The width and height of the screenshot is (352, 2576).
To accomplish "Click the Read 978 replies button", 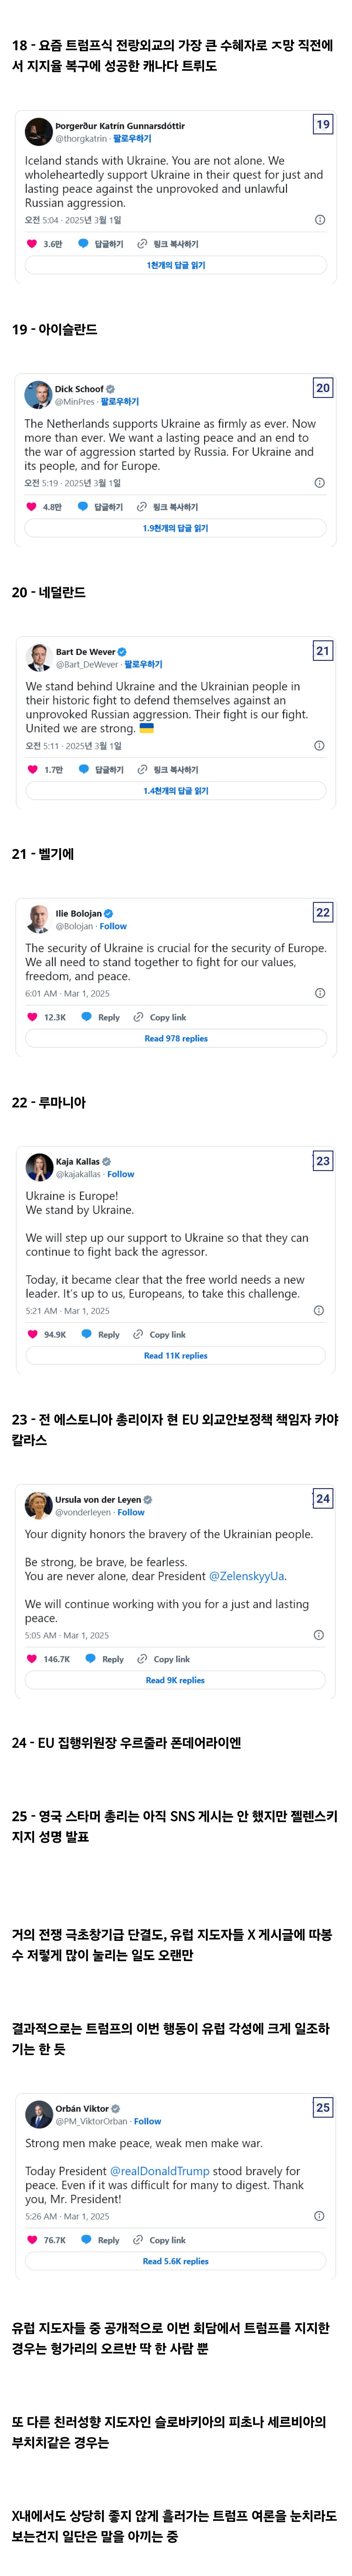I will 176,1038.
